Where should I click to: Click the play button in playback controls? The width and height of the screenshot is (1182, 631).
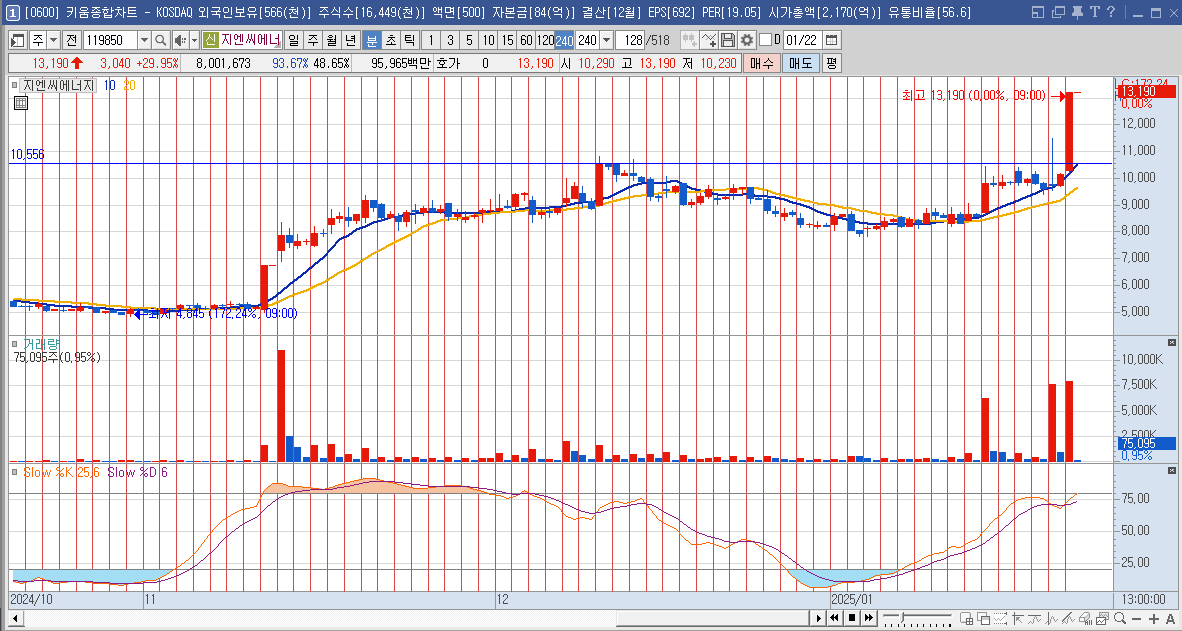point(819,619)
